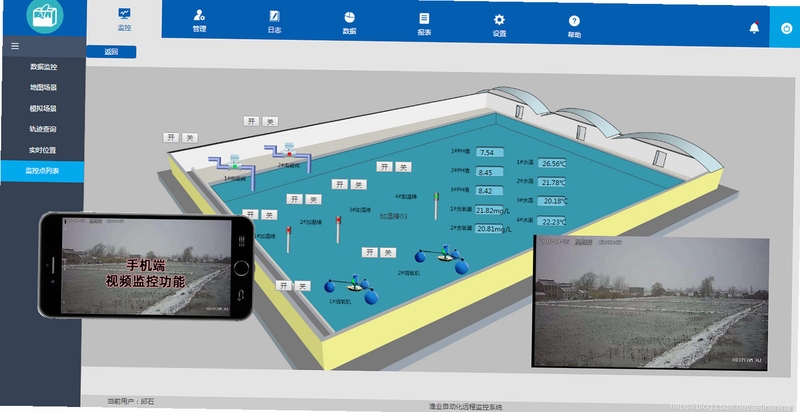
Task: Click the 1#PH value field 7.54
Action: (x=490, y=152)
